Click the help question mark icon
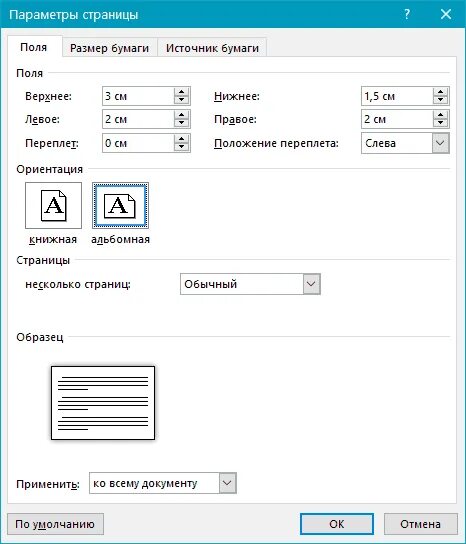Image resolution: width=466 pixels, height=544 pixels. click(407, 14)
